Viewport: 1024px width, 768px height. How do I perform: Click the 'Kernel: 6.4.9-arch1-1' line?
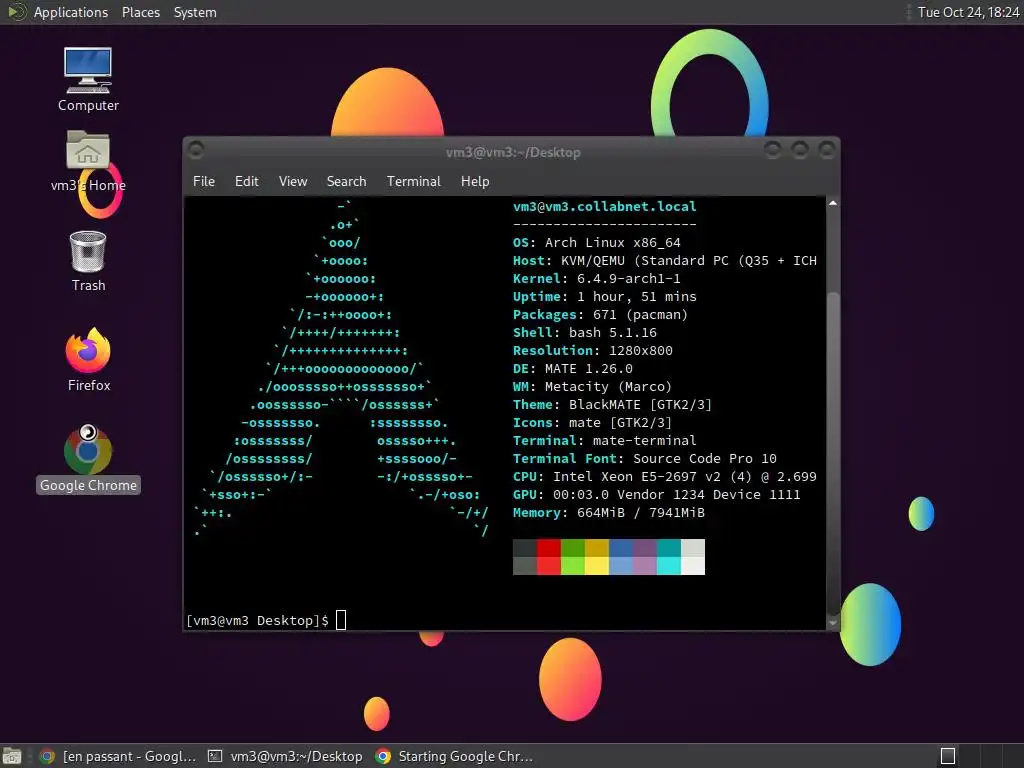click(x=597, y=278)
